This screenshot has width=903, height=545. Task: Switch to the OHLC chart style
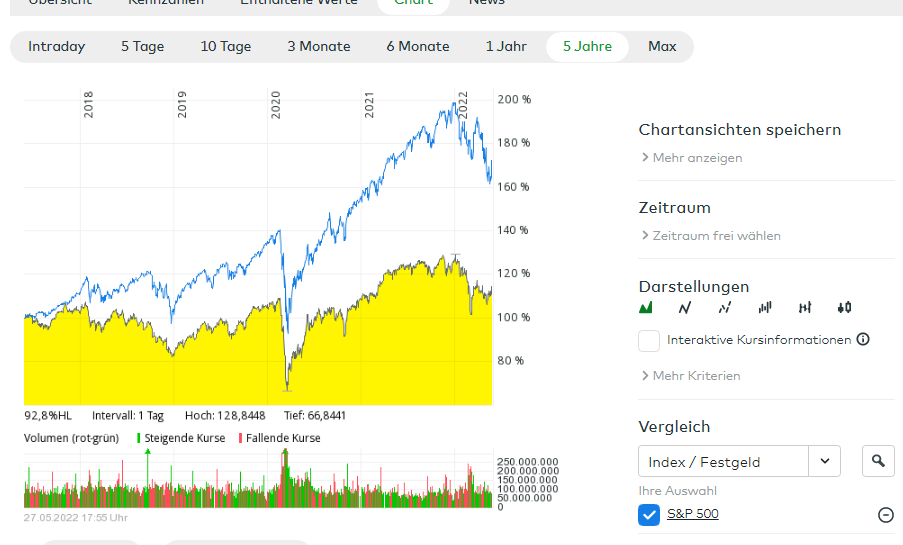tap(805, 307)
